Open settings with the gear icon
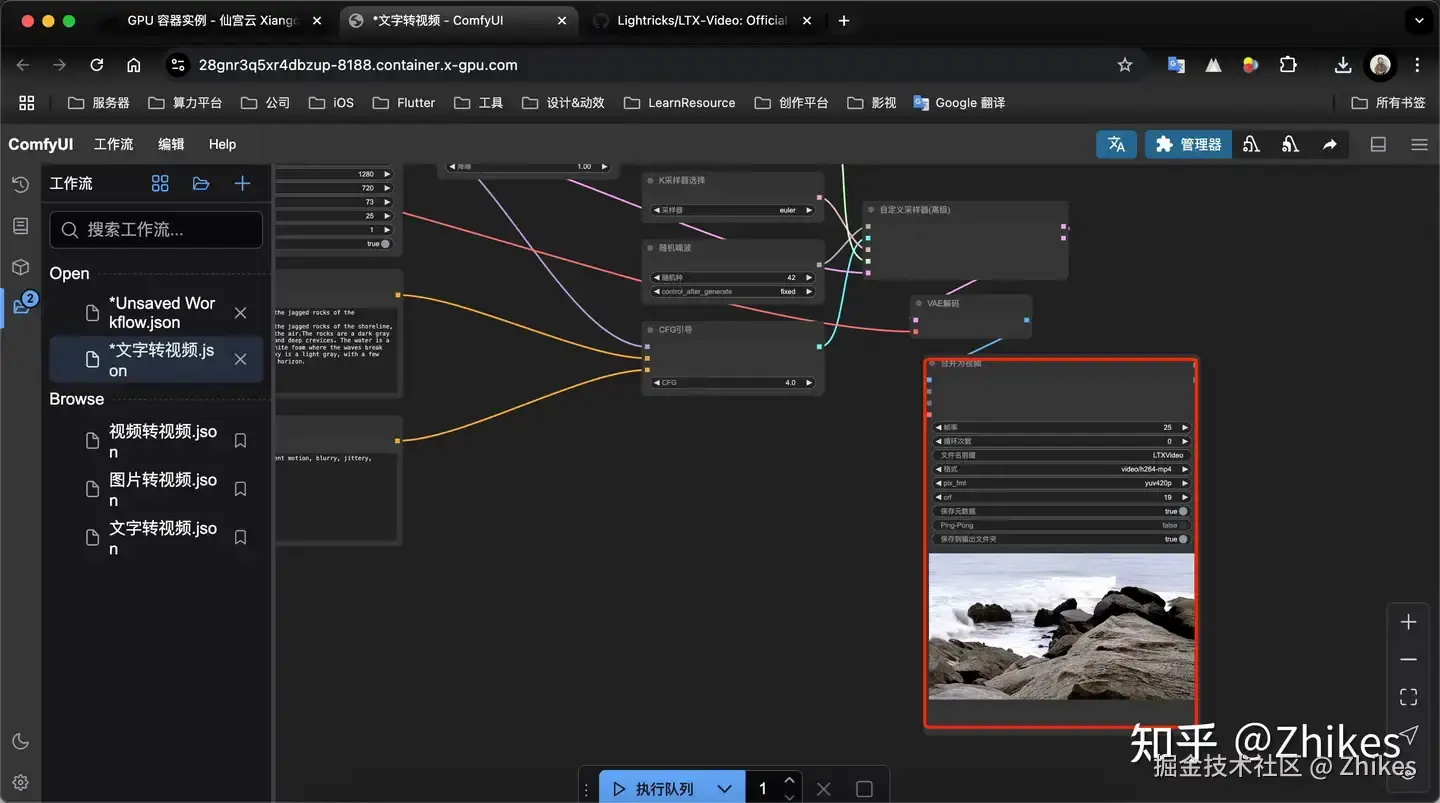This screenshot has height=803, width=1440. (20, 782)
